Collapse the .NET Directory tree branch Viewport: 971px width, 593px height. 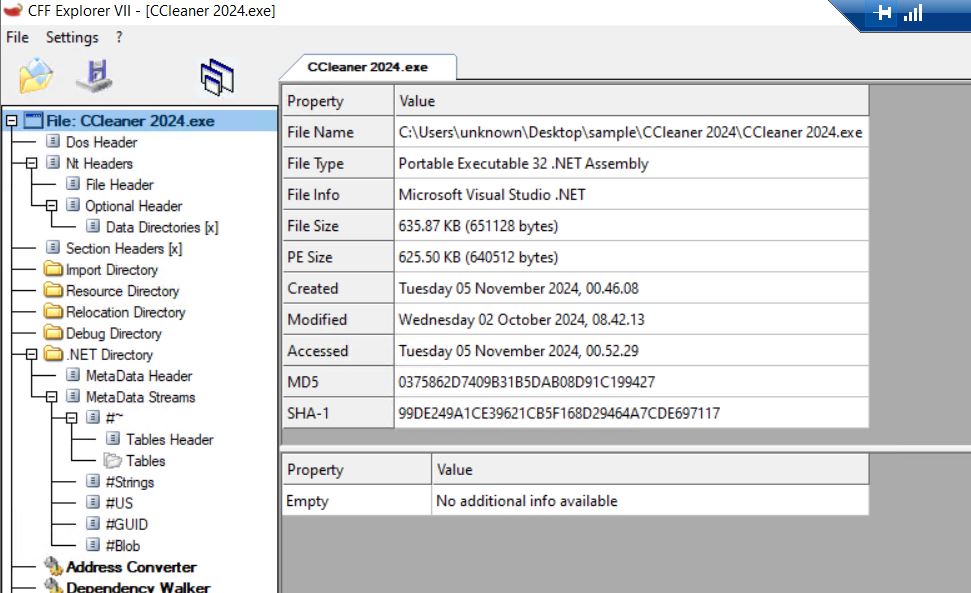pos(32,355)
